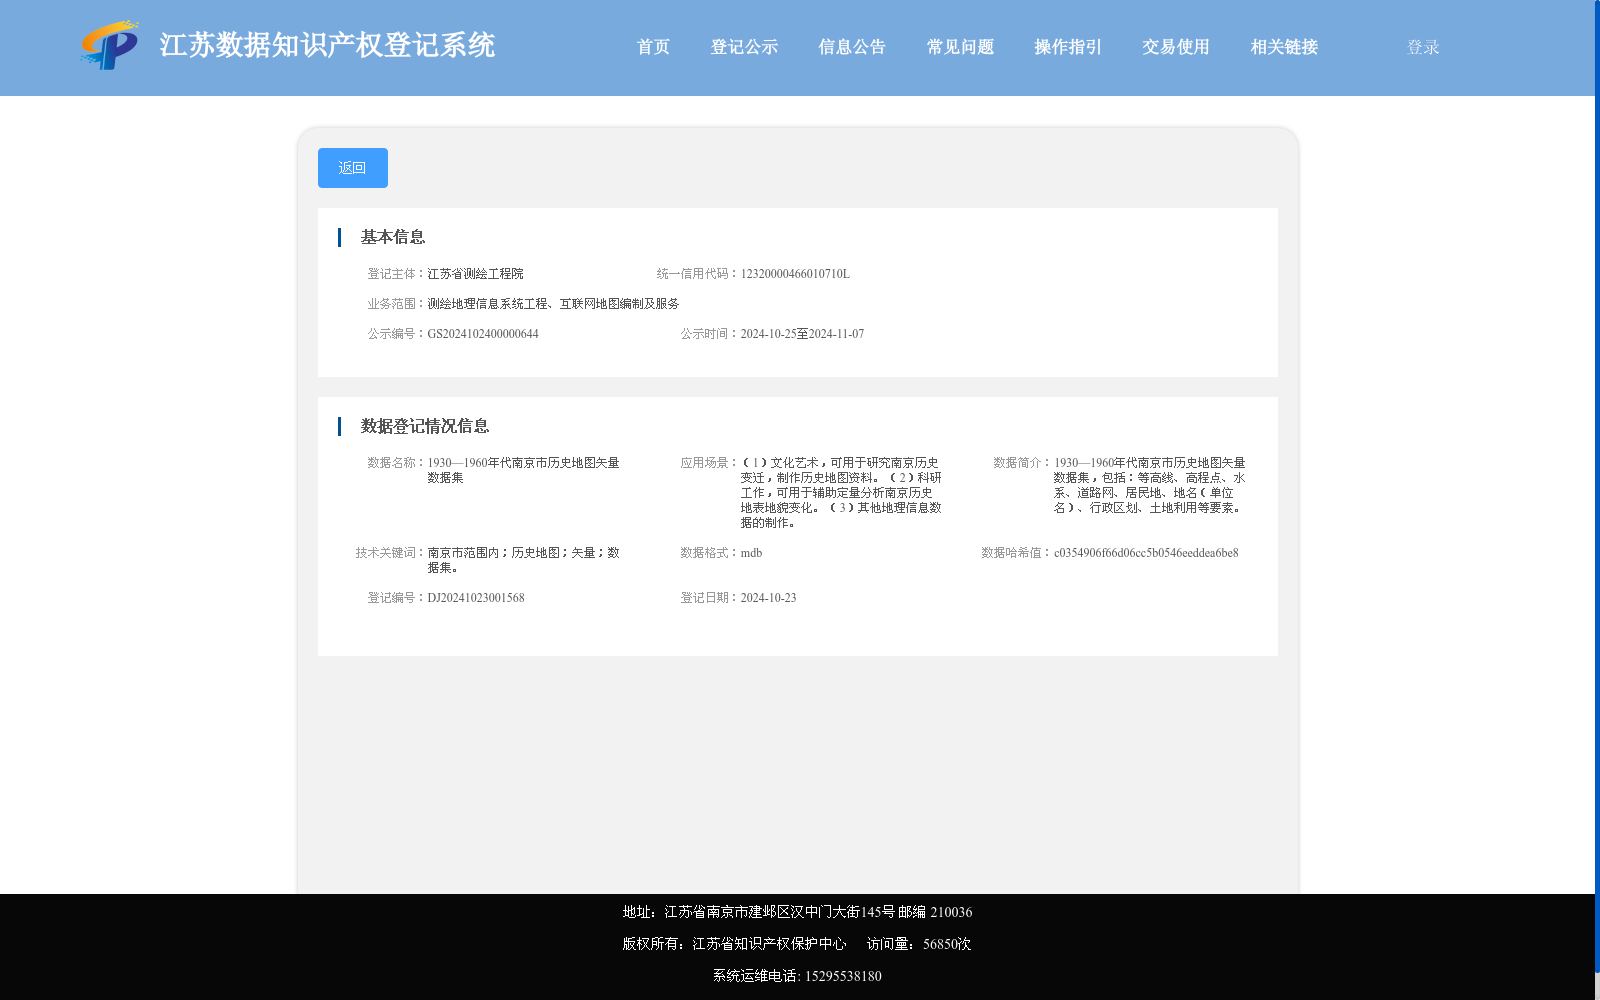Open 相关链接 in the header

coord(1284,47)
